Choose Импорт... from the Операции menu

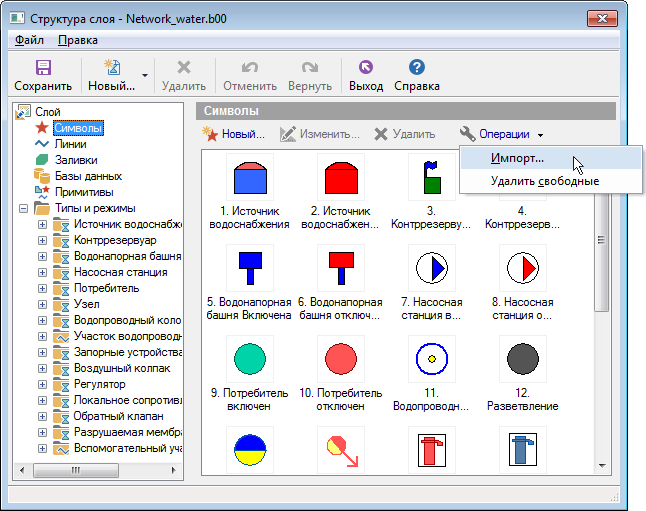pos(517,158)
